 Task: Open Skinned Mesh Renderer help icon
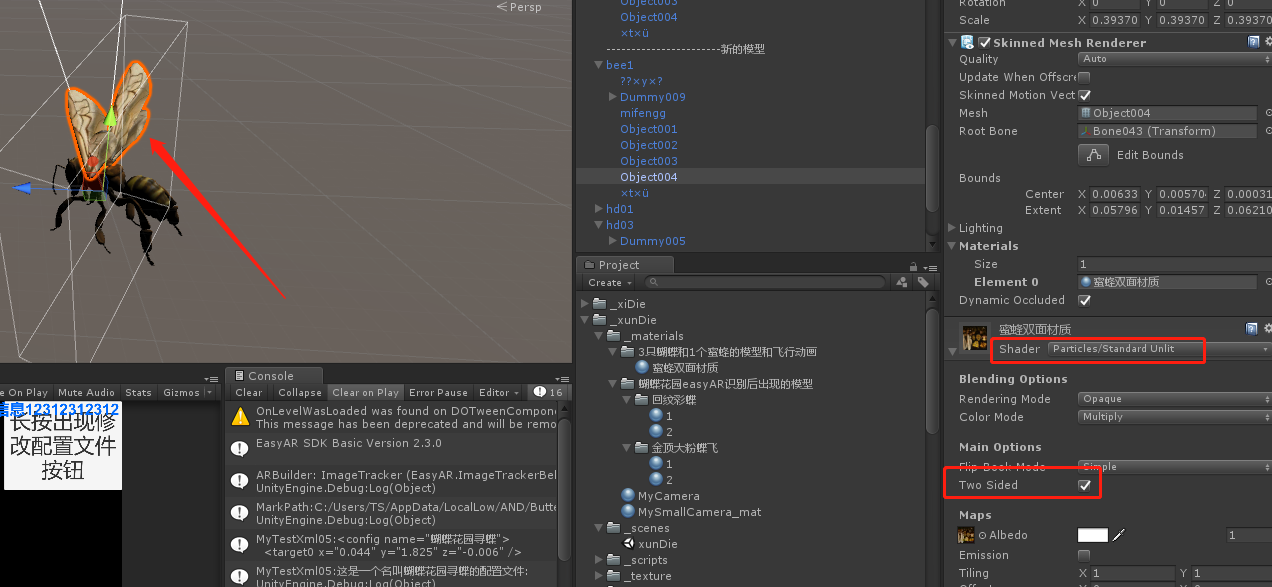(x=1253, y=42)
